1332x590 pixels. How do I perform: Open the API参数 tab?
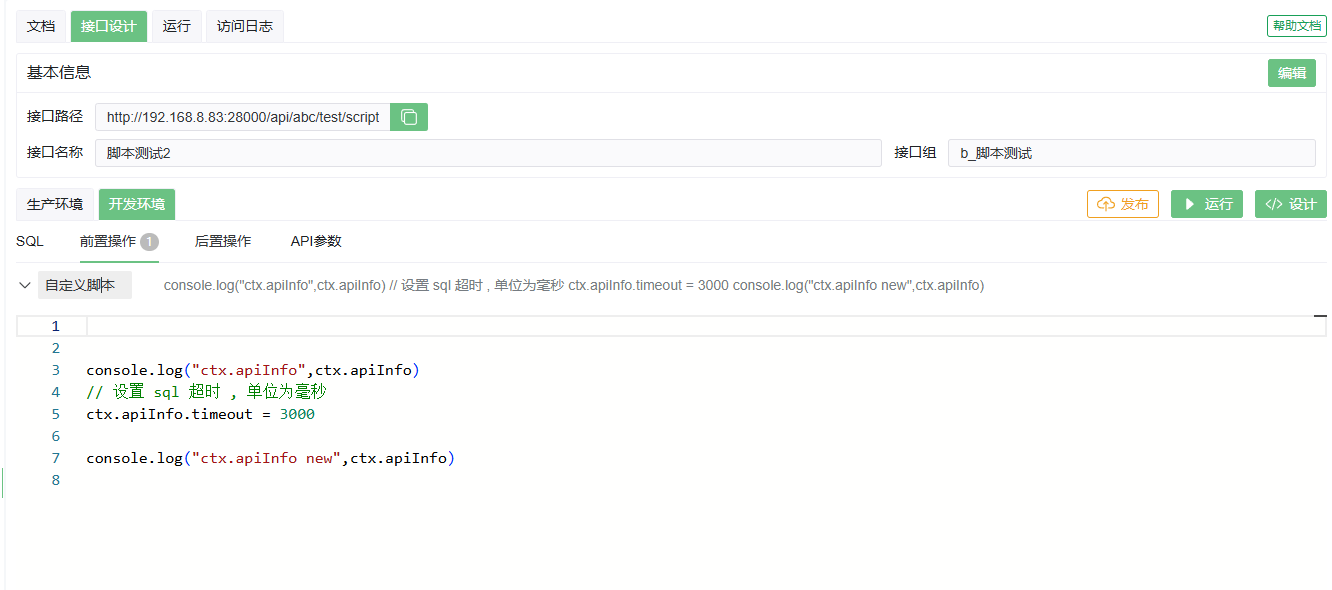click(x=316, y=241)
